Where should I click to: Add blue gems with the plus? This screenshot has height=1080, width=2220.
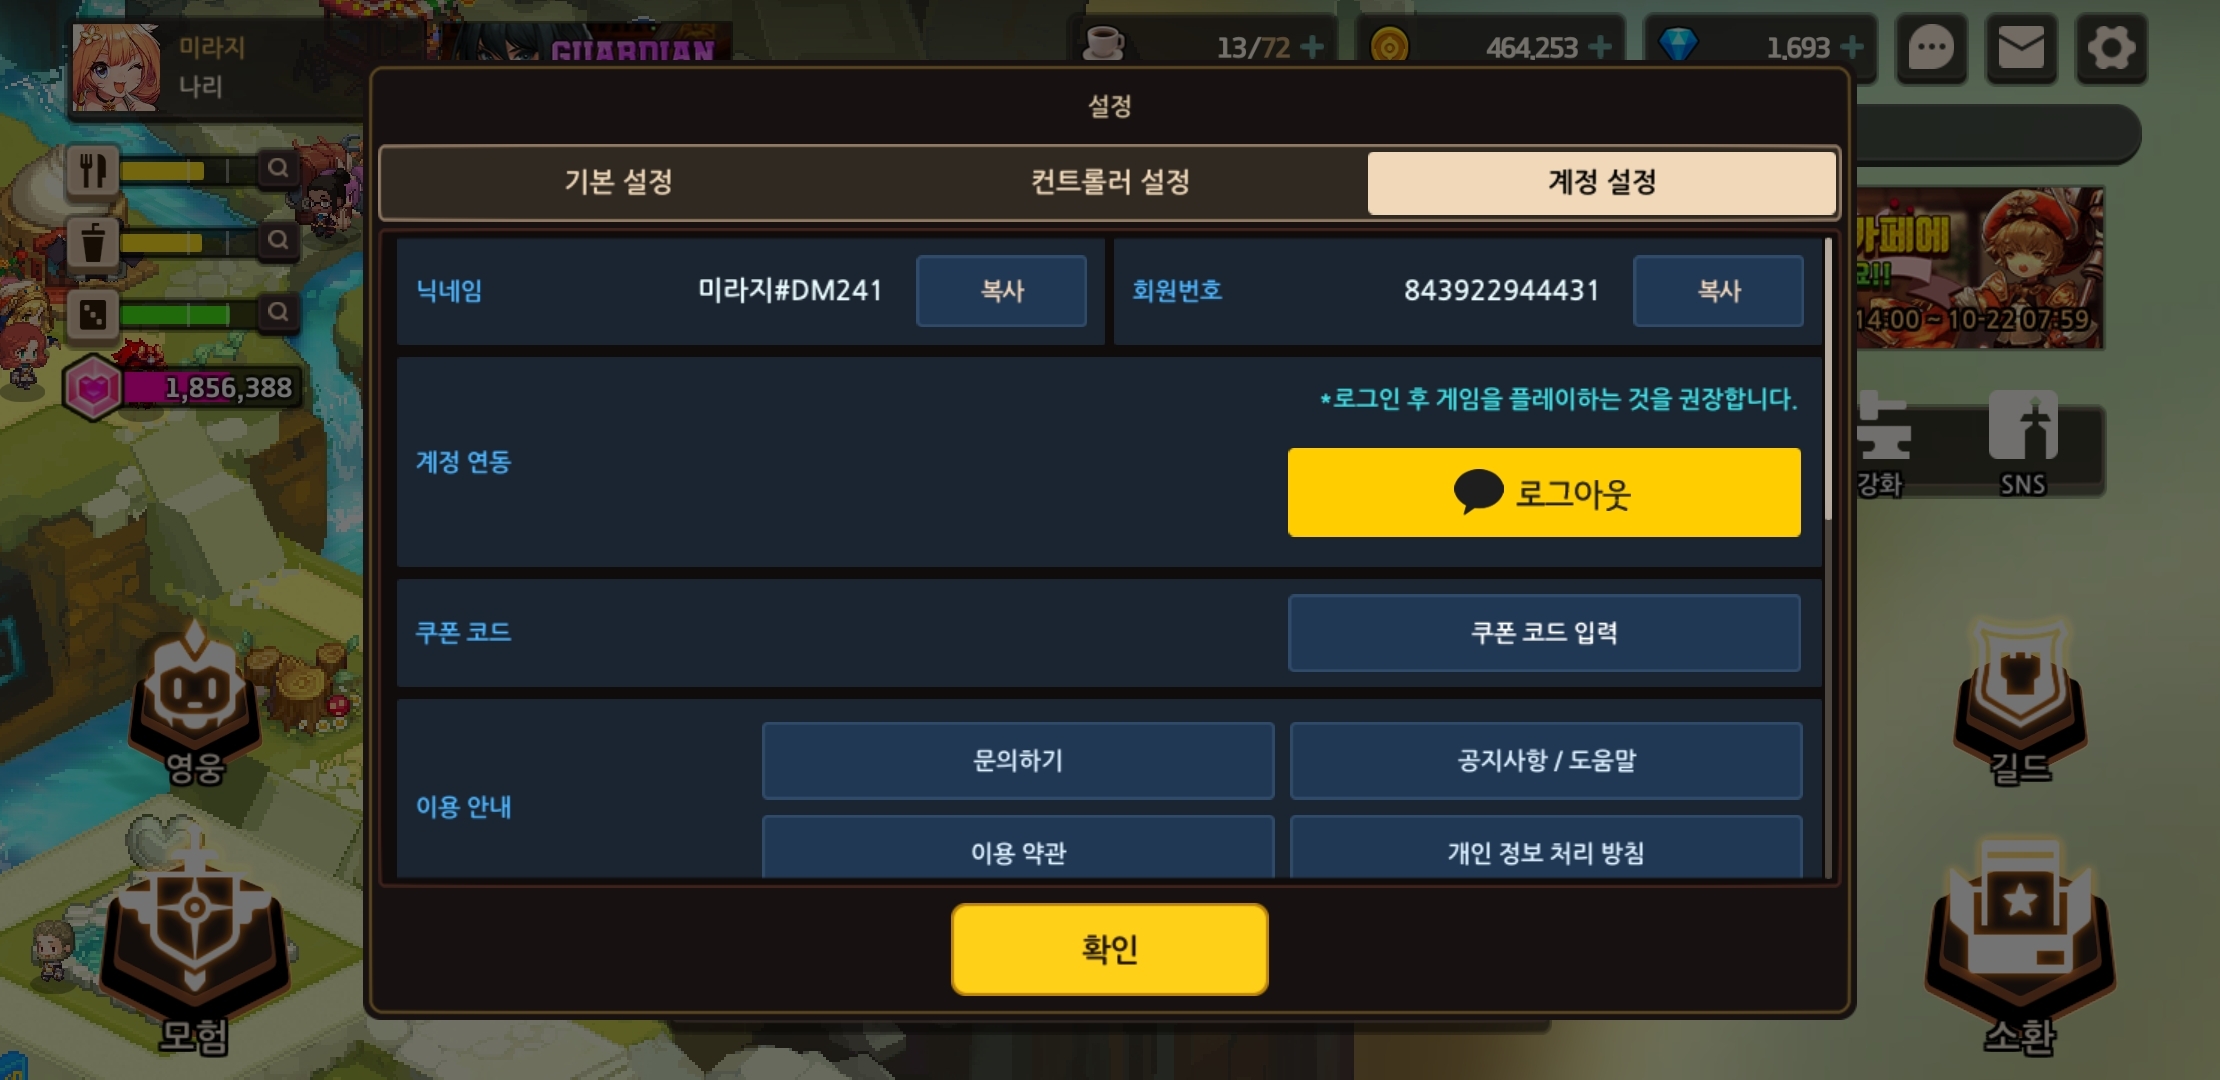tap(1852, 47)
